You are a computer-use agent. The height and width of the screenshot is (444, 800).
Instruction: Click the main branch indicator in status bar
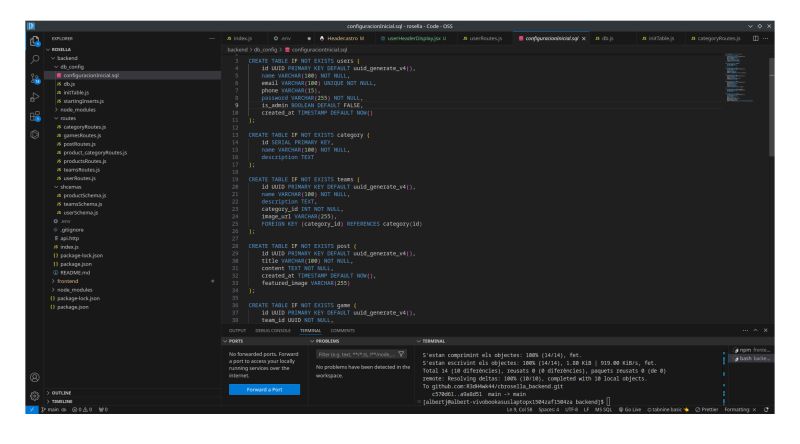pos(54,409)
